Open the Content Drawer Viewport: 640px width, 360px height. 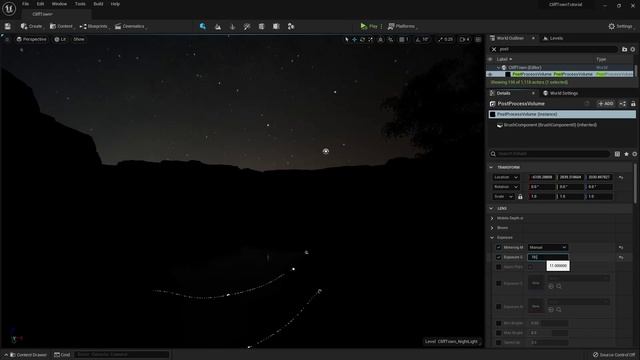click(x=28, y=355)
